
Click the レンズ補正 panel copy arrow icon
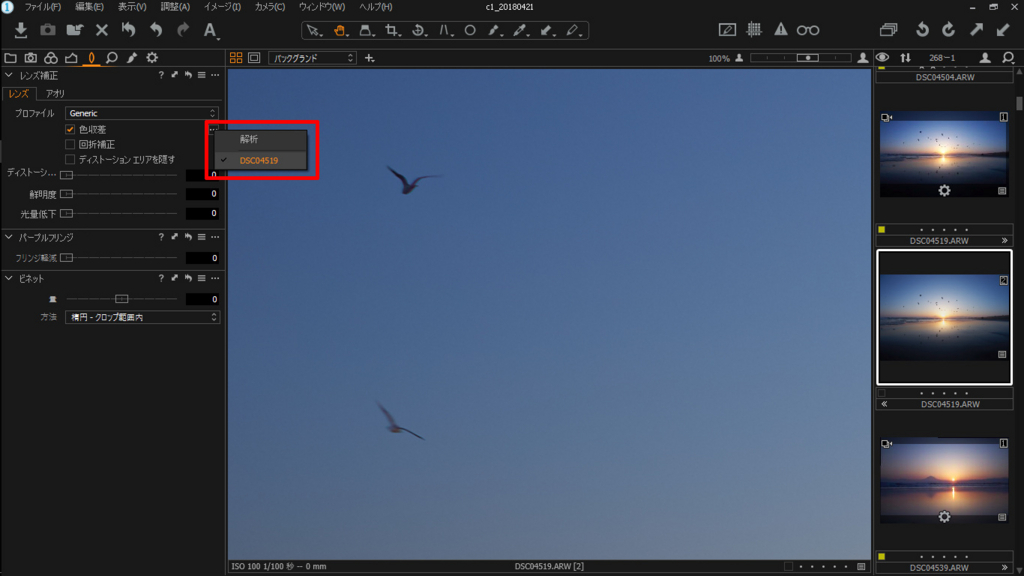[174, 75]
